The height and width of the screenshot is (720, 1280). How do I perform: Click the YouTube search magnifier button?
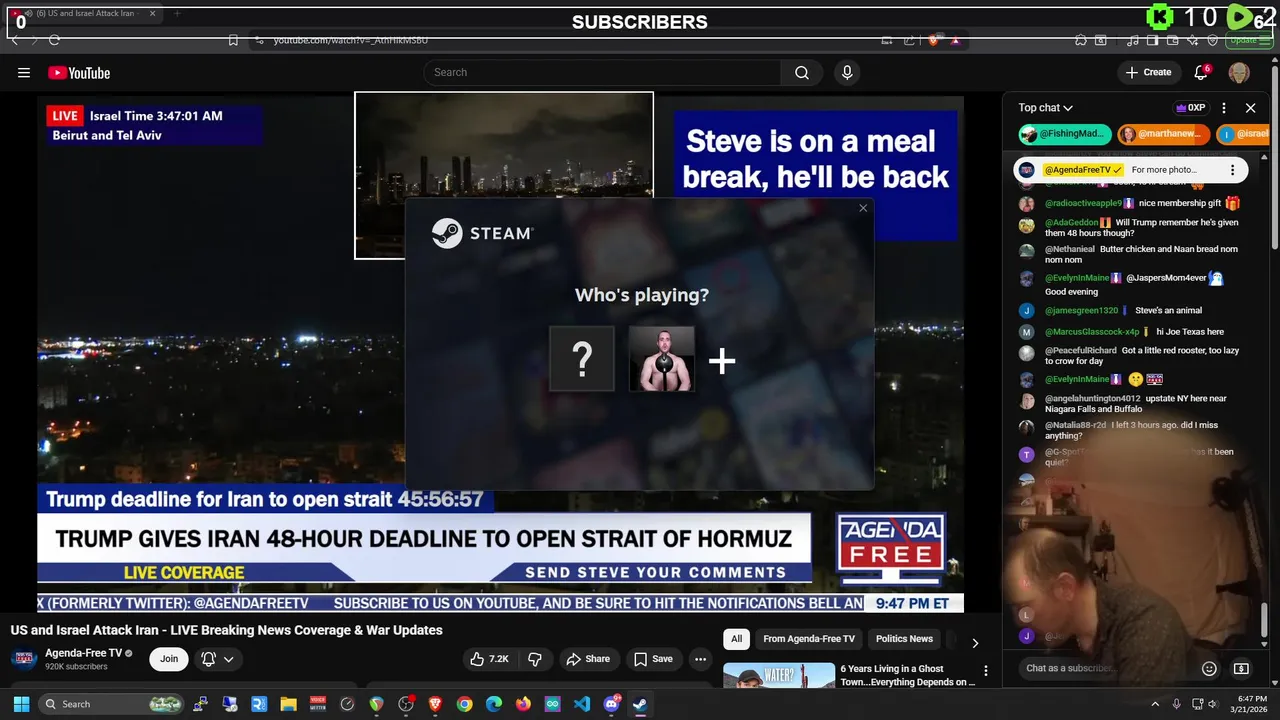pyautogui.click(x=802, y=72)
